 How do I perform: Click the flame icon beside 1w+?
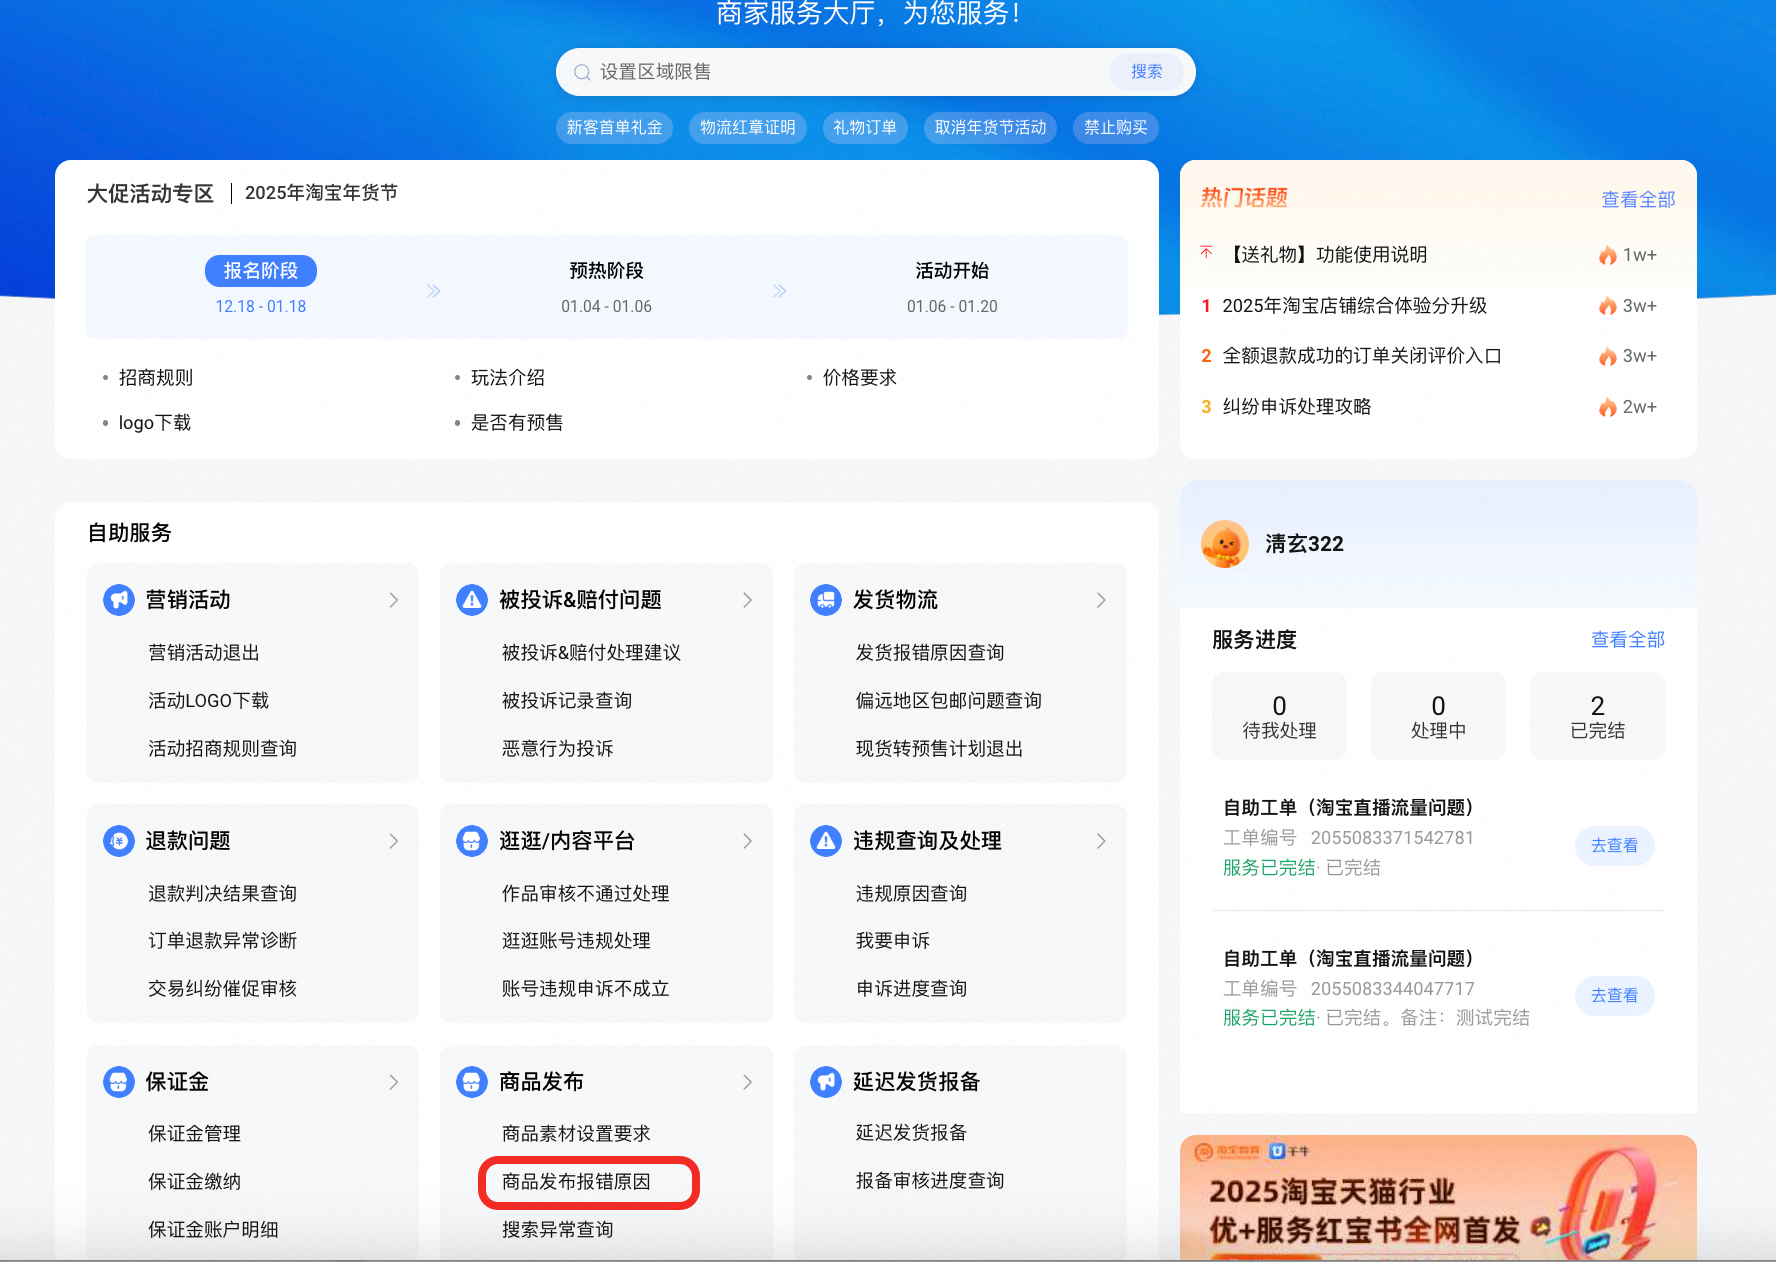tap(1608, 255)
